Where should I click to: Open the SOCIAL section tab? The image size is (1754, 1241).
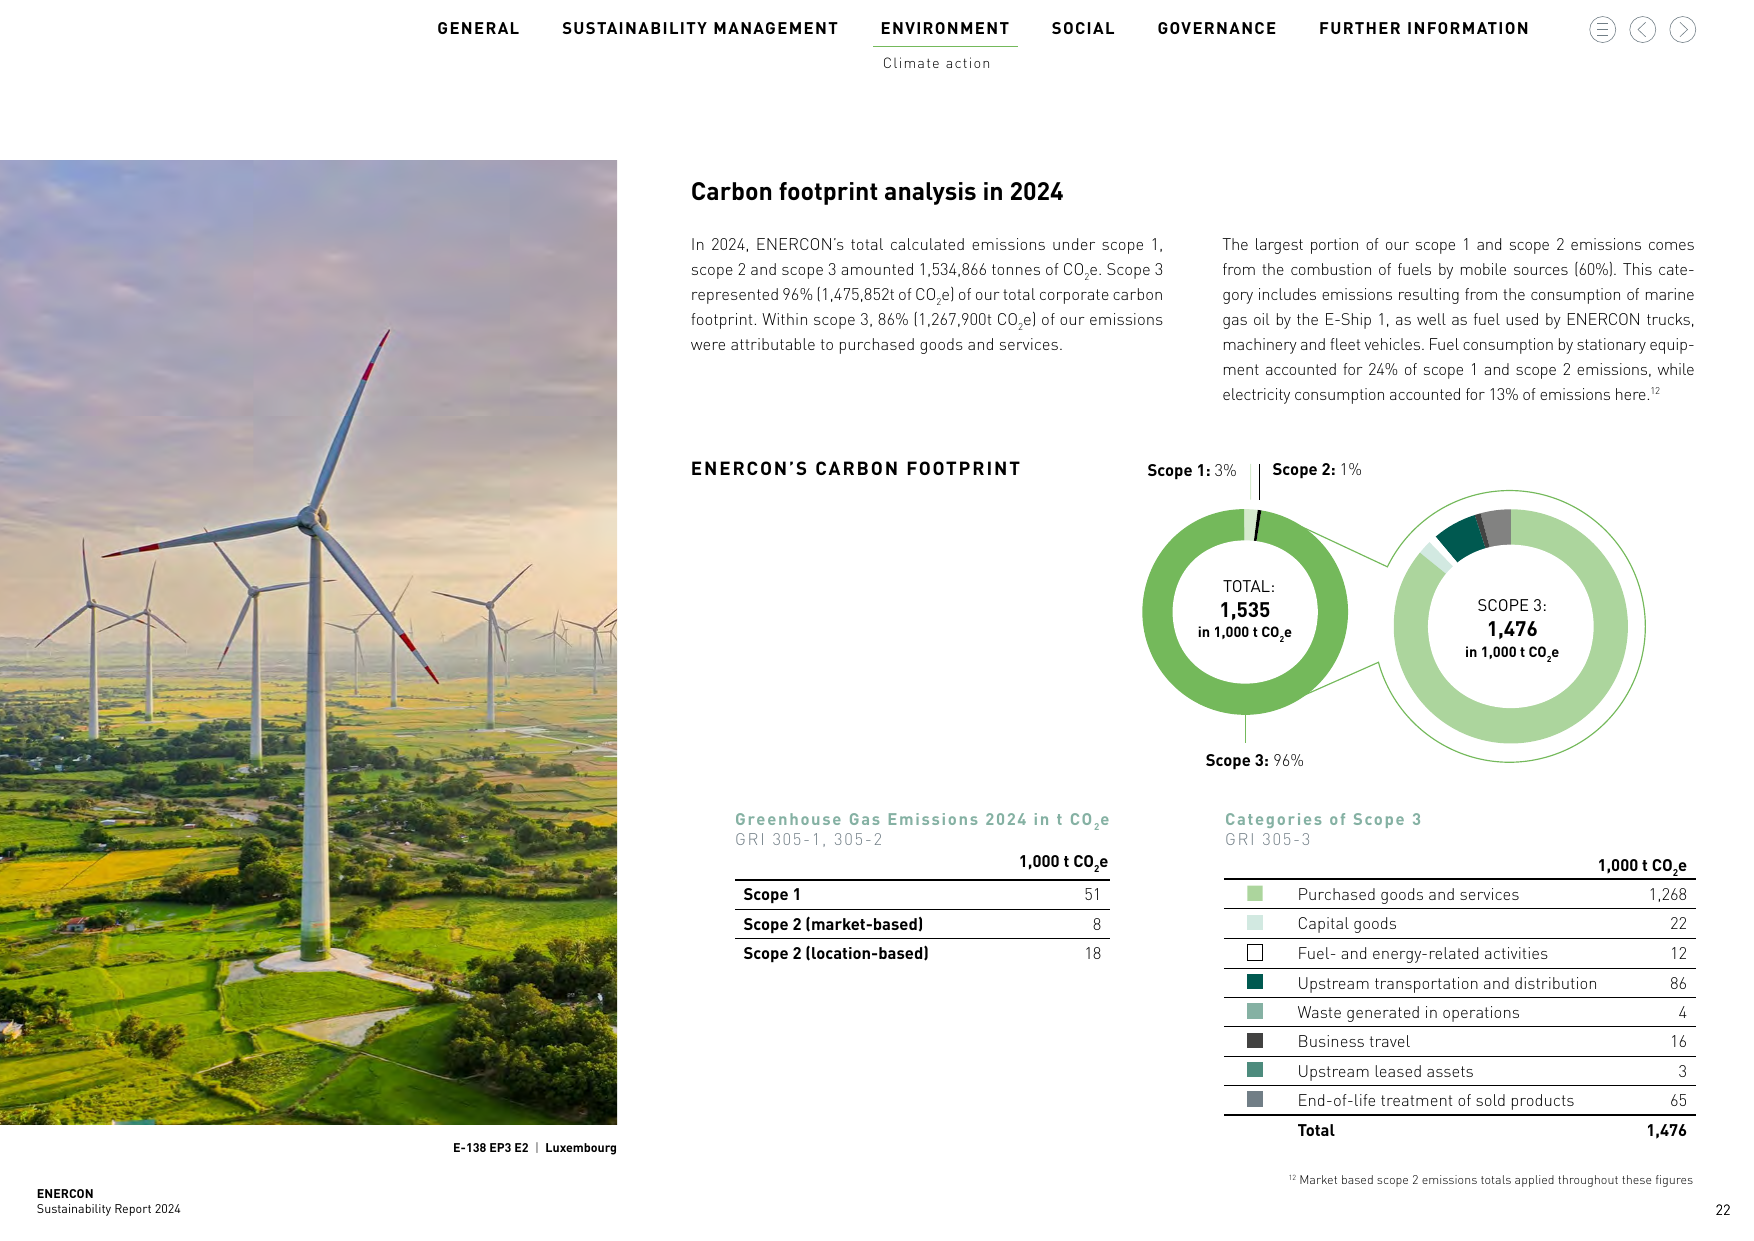(x=1083, y=29)
